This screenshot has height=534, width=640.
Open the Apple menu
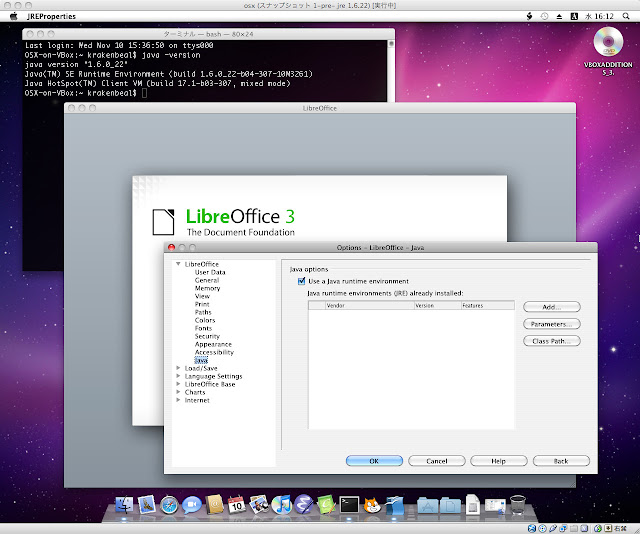14,16
